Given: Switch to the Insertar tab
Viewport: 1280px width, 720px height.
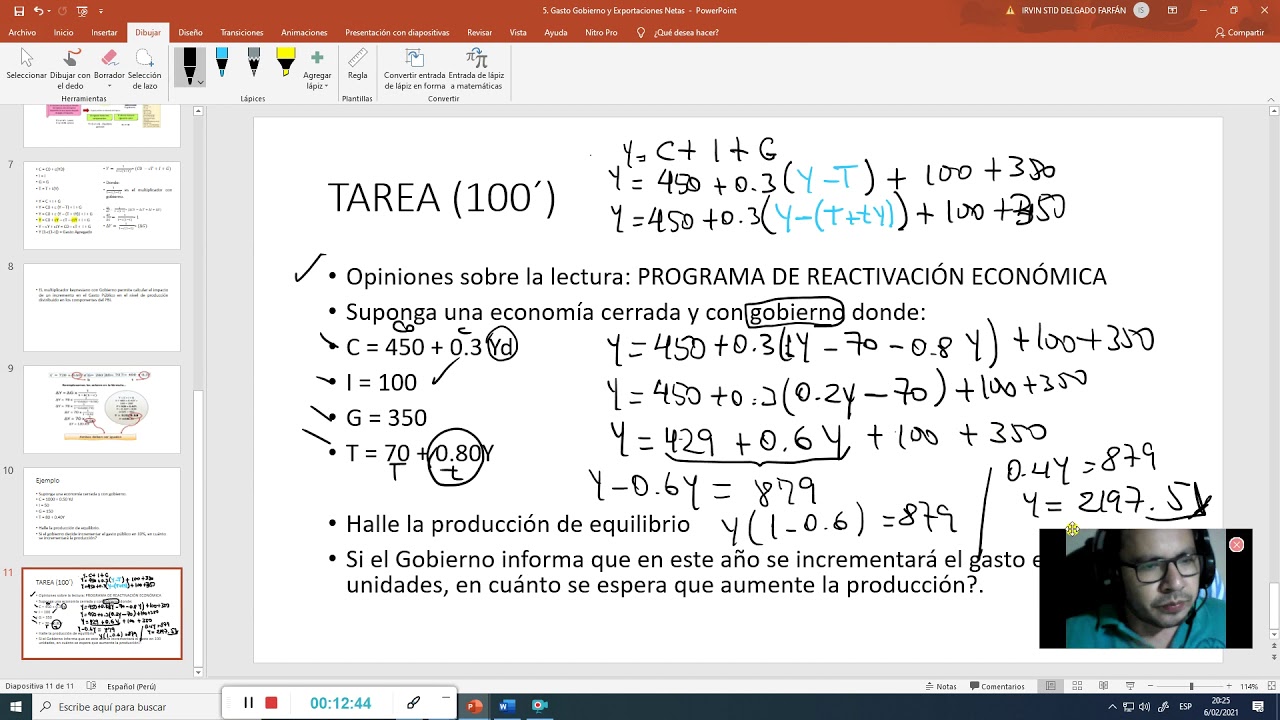Looking at the screenshot, I should 104,32.
